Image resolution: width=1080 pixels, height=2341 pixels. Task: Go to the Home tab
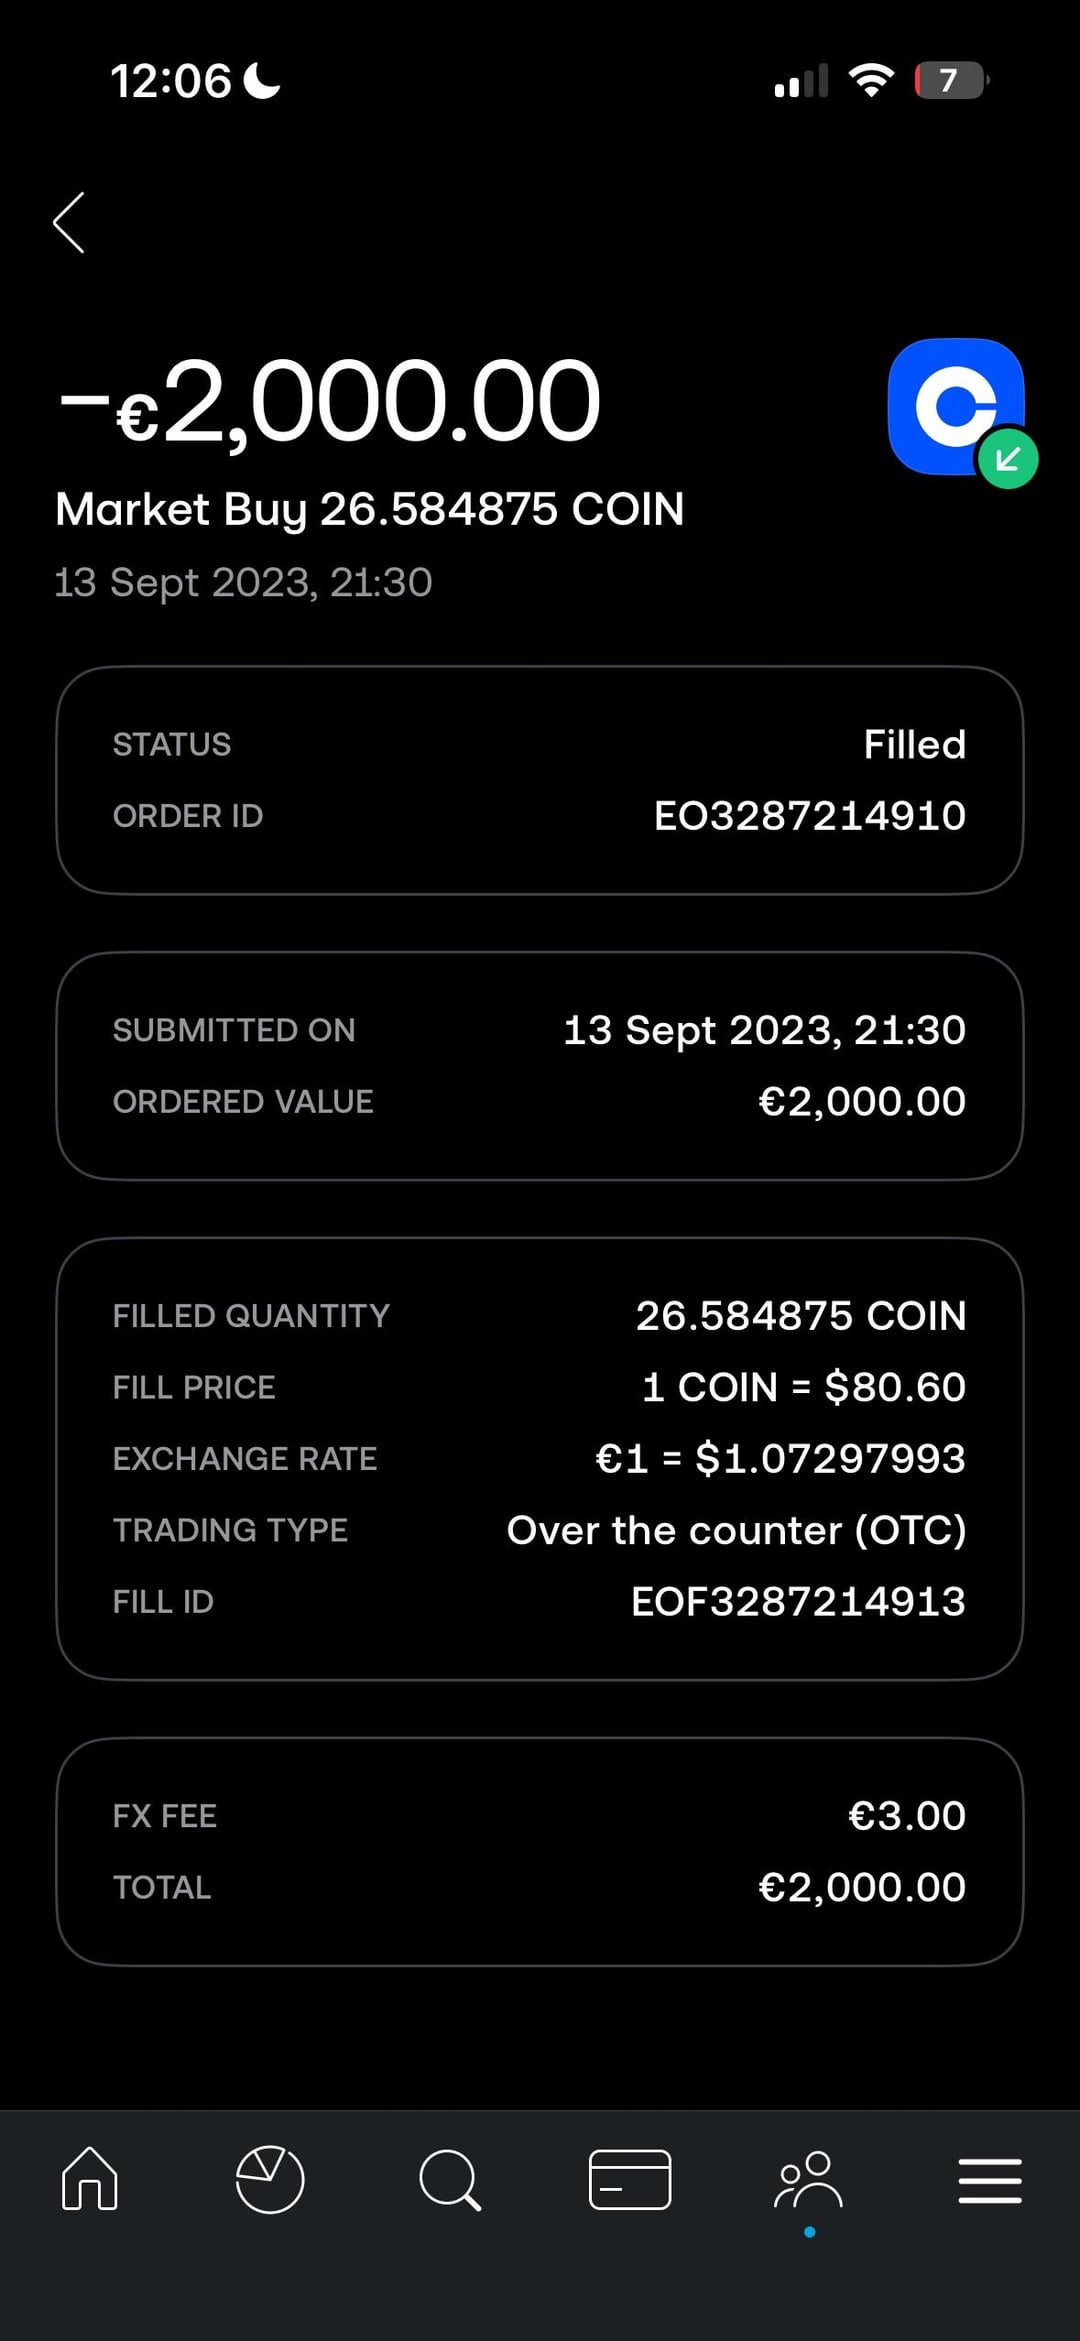click(90, 2179)
